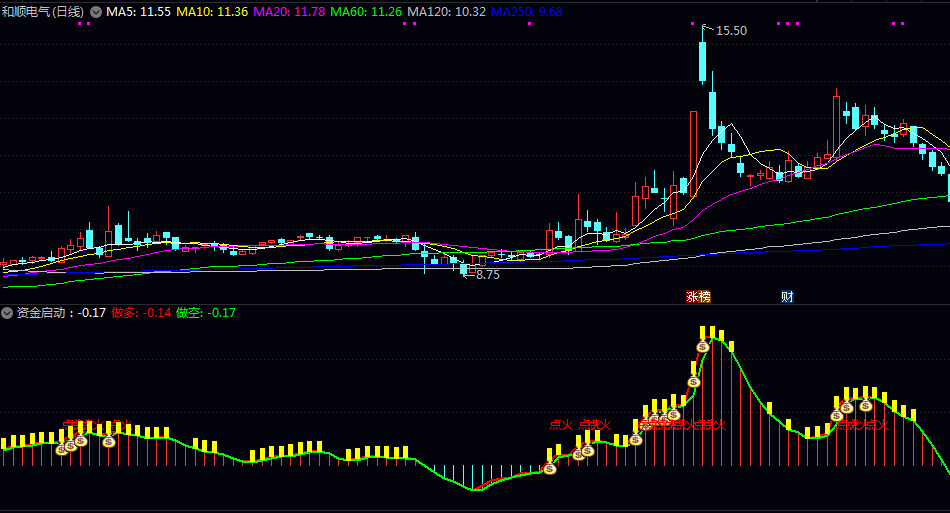Screen dimensions: 950x513
Task: Click the blue MA250: 9.68 legend
Action: [x=526, y=12]
